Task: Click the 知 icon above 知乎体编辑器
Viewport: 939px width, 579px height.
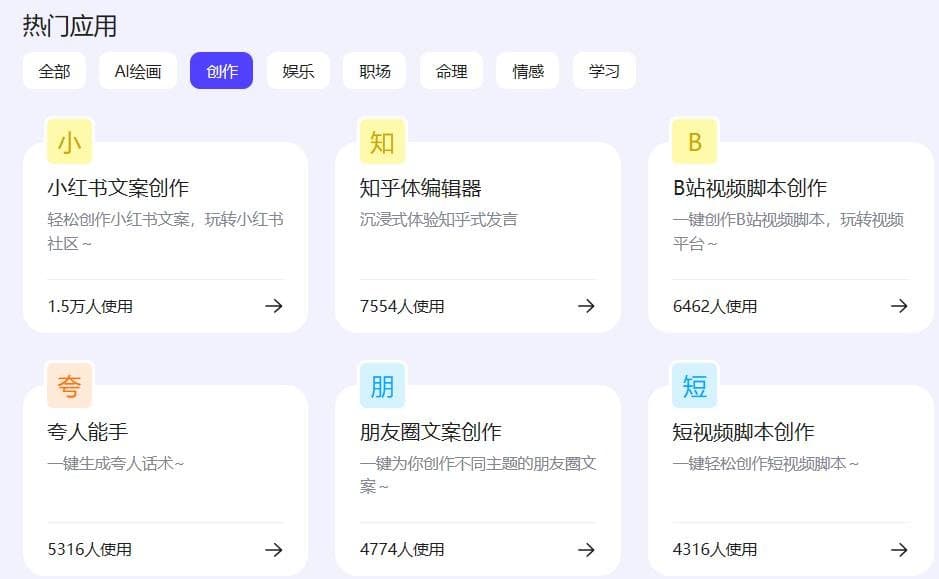Action: (x=380, y=141)
